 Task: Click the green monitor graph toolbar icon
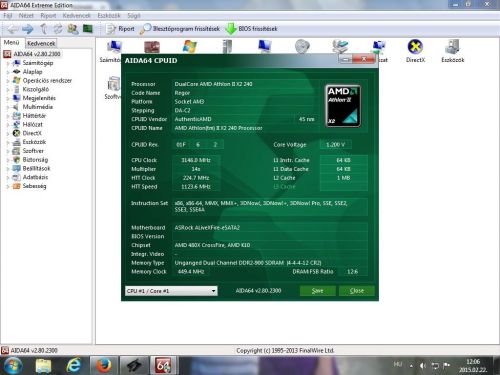coord(88,29)
